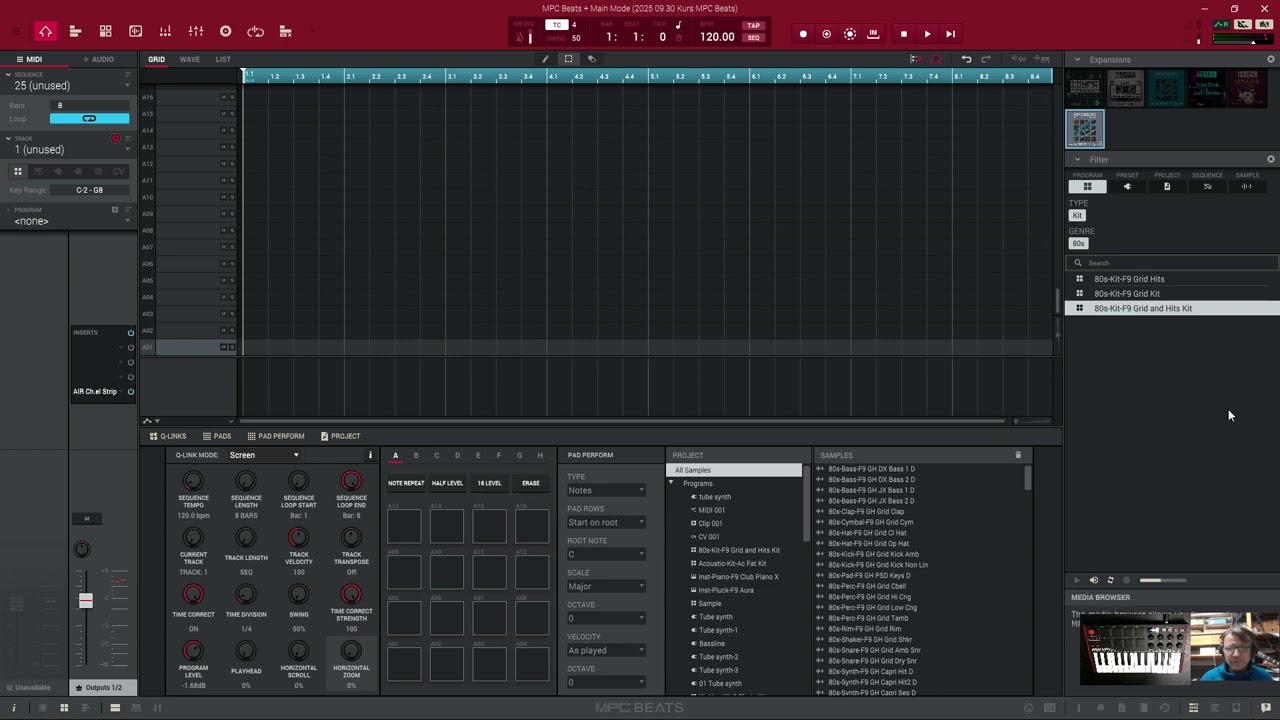Select the eraser tool
Image resolution: width=1280 pixels, height=720 pixels.
point(591,59)
